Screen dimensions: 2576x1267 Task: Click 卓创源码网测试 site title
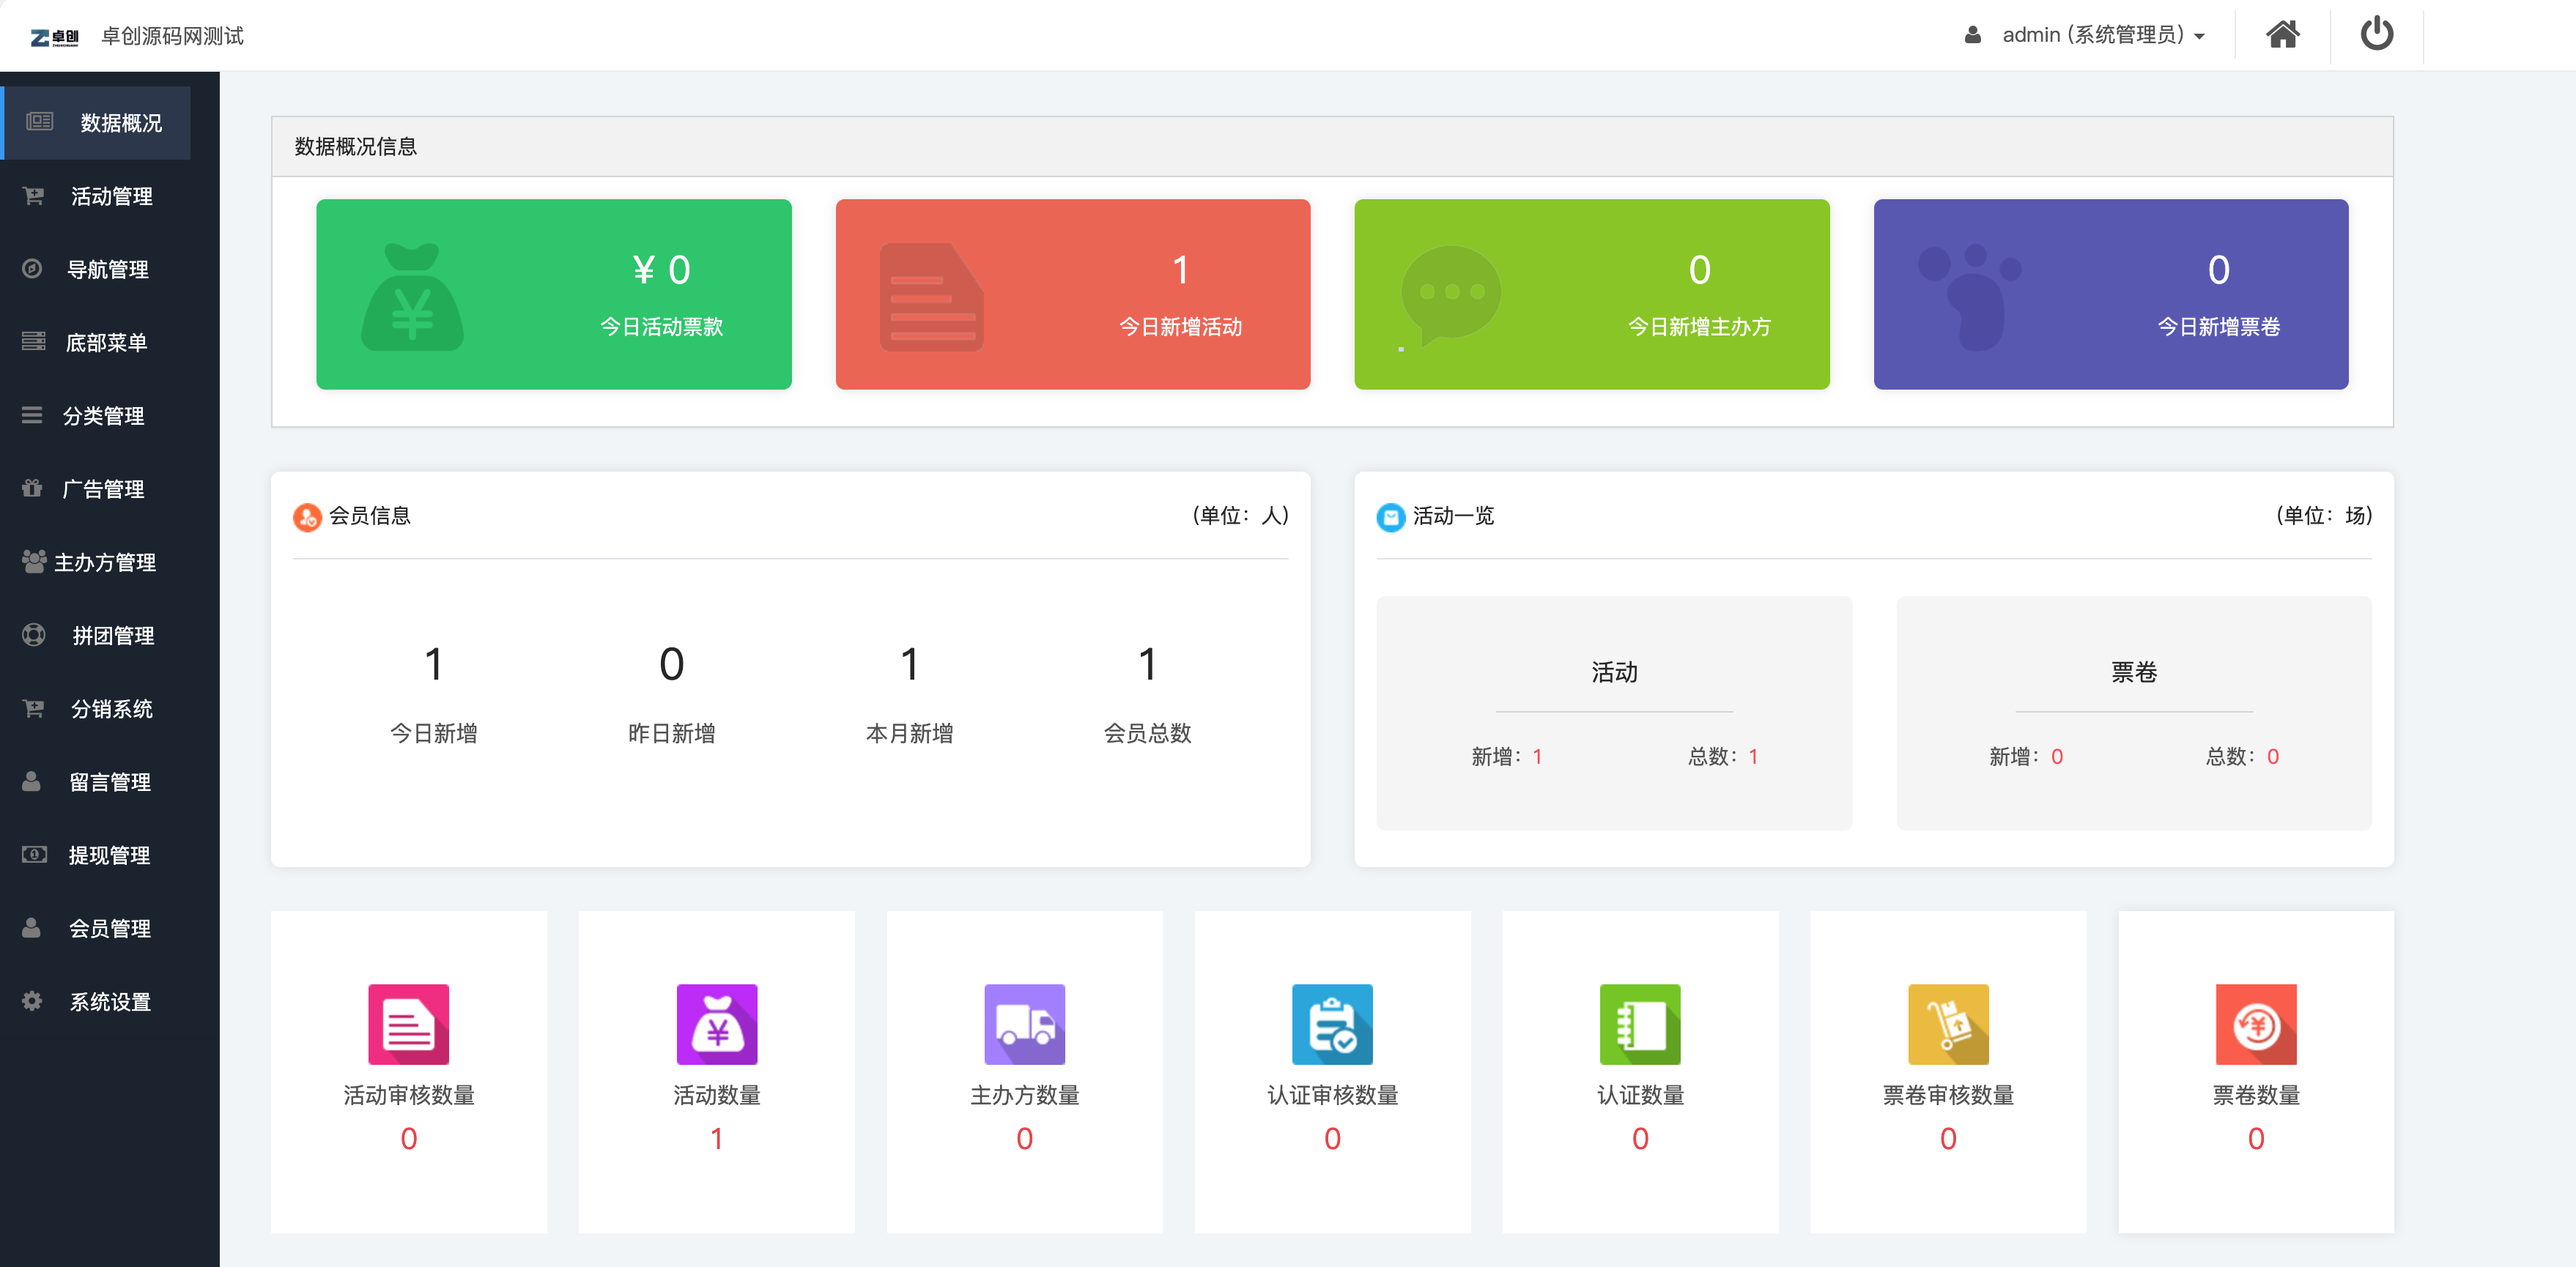(172, 36)
